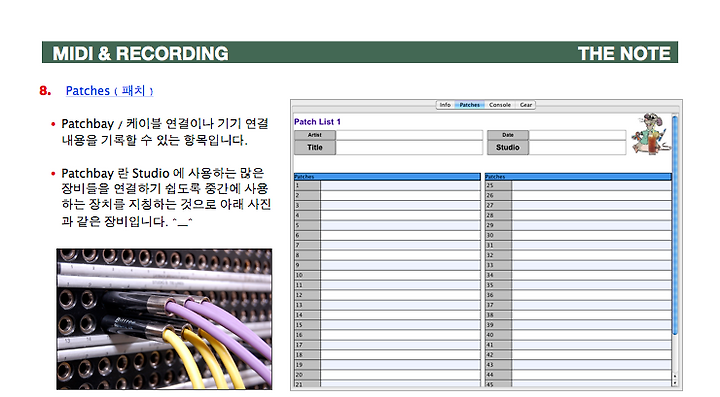Select patch row 42 field
This screenshot has height=397, width=720.
591,355
